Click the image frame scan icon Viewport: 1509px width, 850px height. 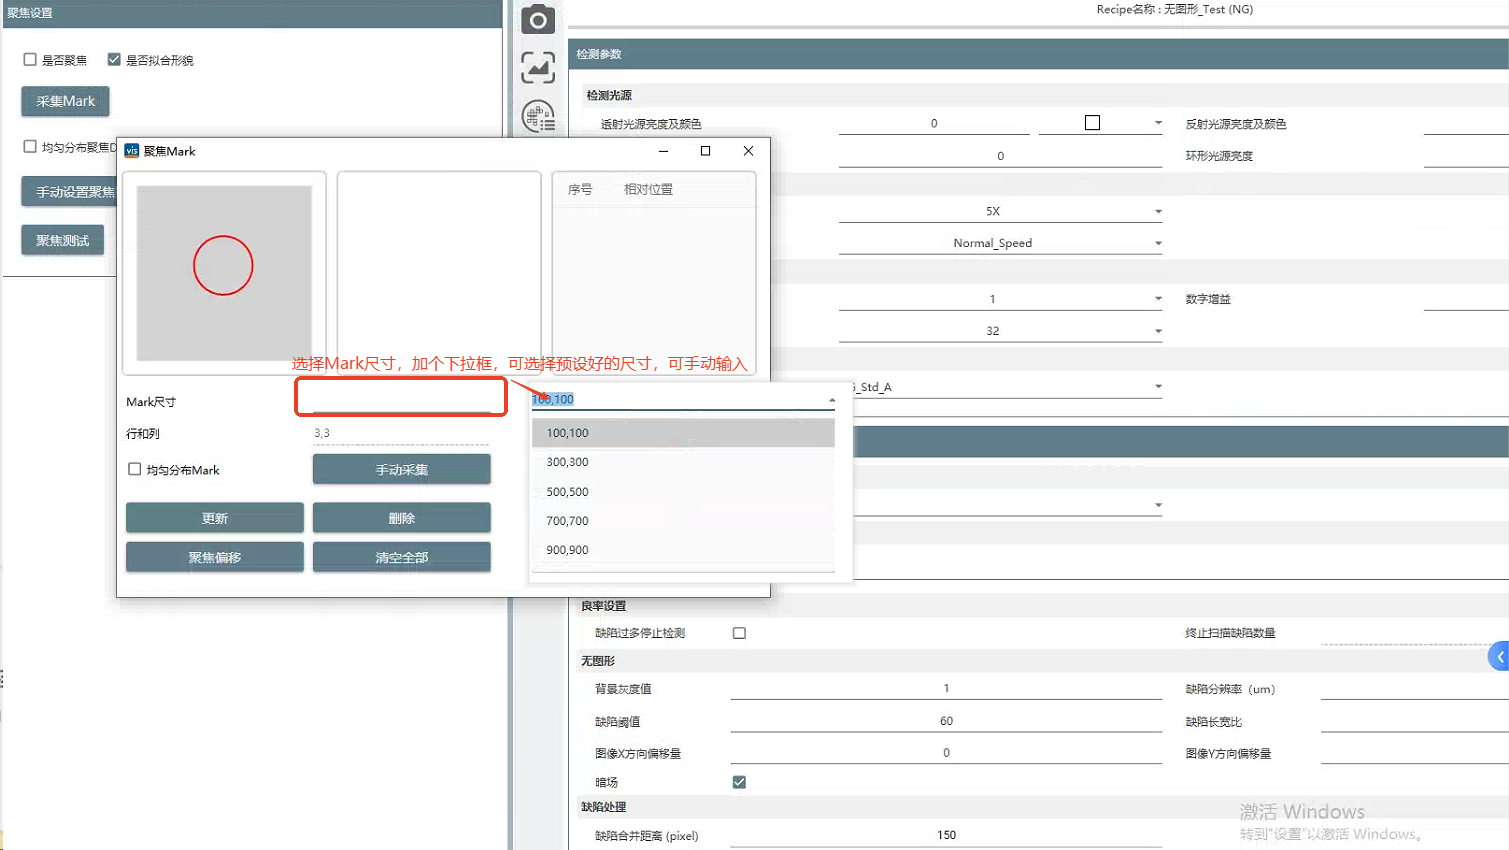point(538,68)
